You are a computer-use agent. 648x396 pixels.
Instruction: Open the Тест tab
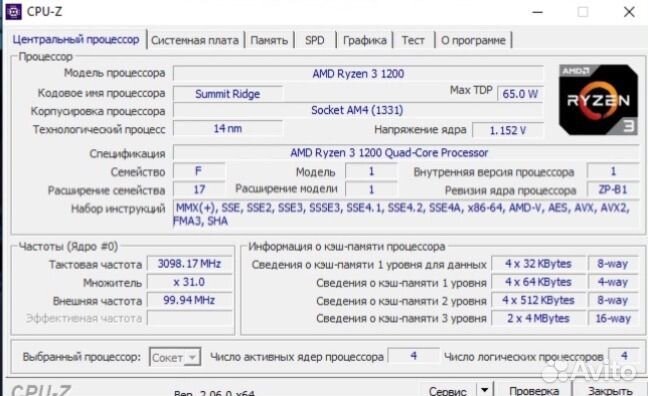pos(413,40)
